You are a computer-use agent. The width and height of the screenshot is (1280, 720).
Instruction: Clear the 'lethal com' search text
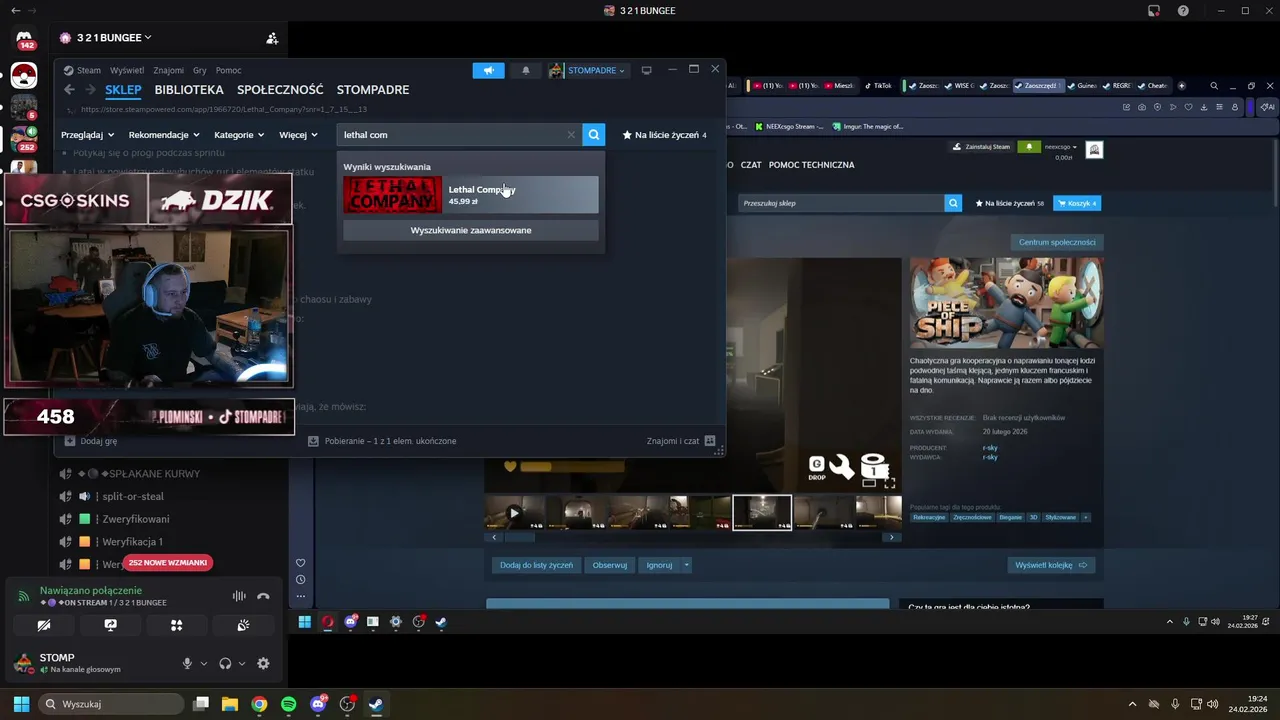pos(571,135)
